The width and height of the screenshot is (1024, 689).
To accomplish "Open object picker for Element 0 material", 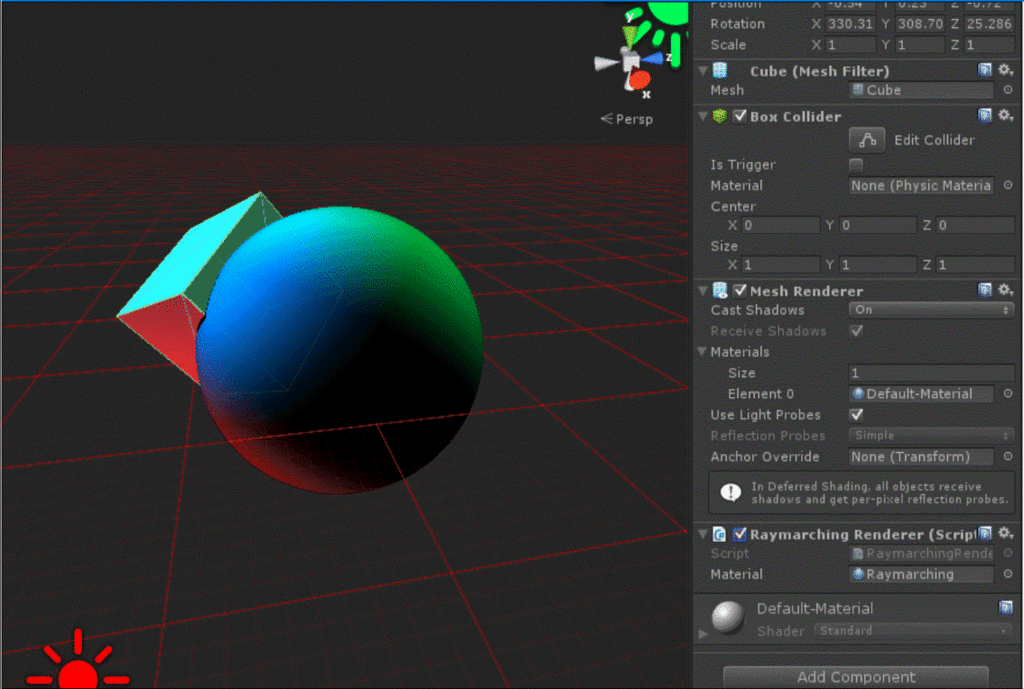I will pos(1008,394).
